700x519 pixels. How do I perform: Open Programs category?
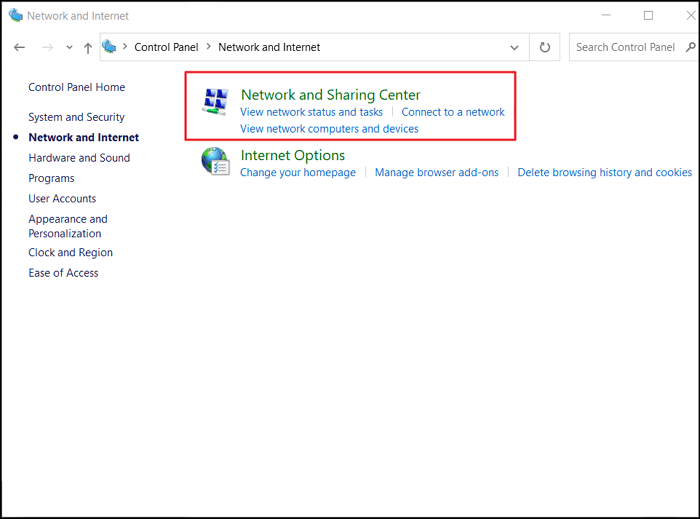coord(51,179)
